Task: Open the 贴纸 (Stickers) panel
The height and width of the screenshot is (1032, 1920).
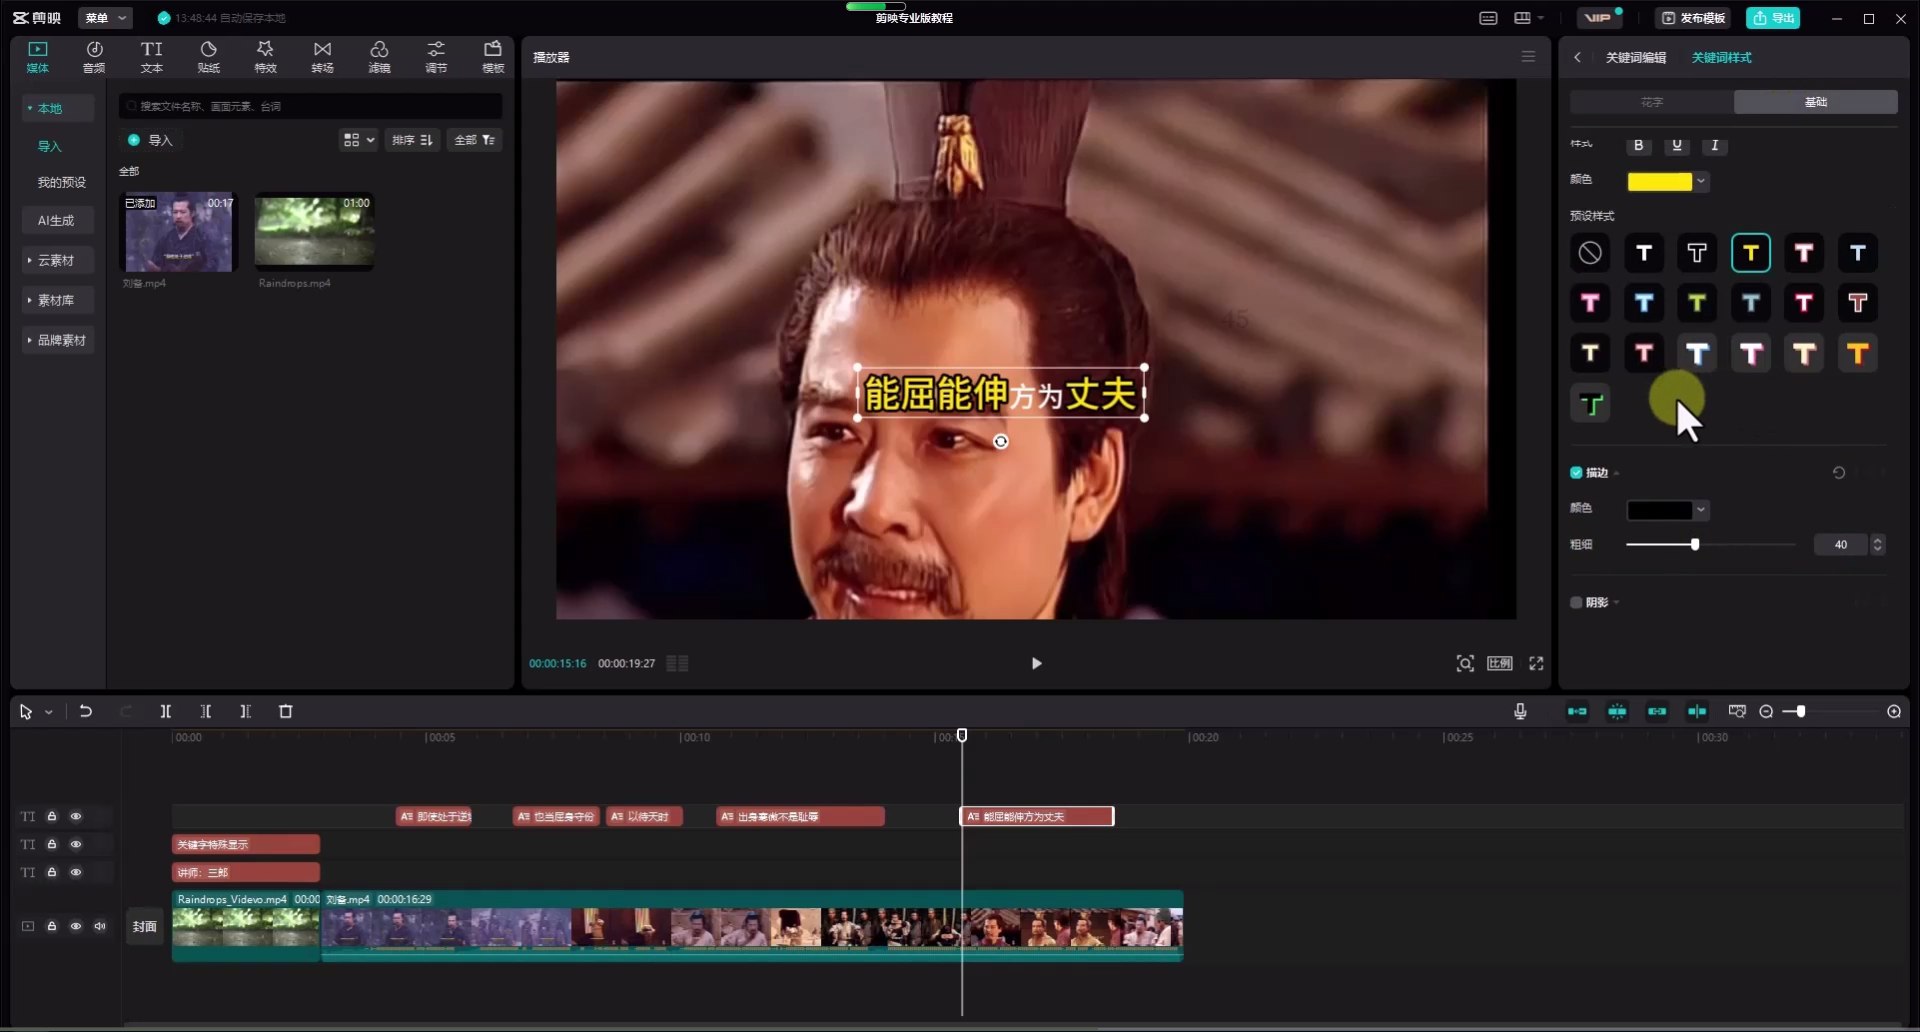Action: [x=208, y=56]
